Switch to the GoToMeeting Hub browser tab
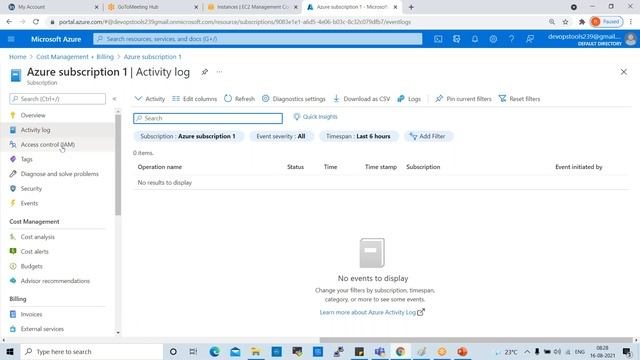The image size is (640, 360). [152, 7]
